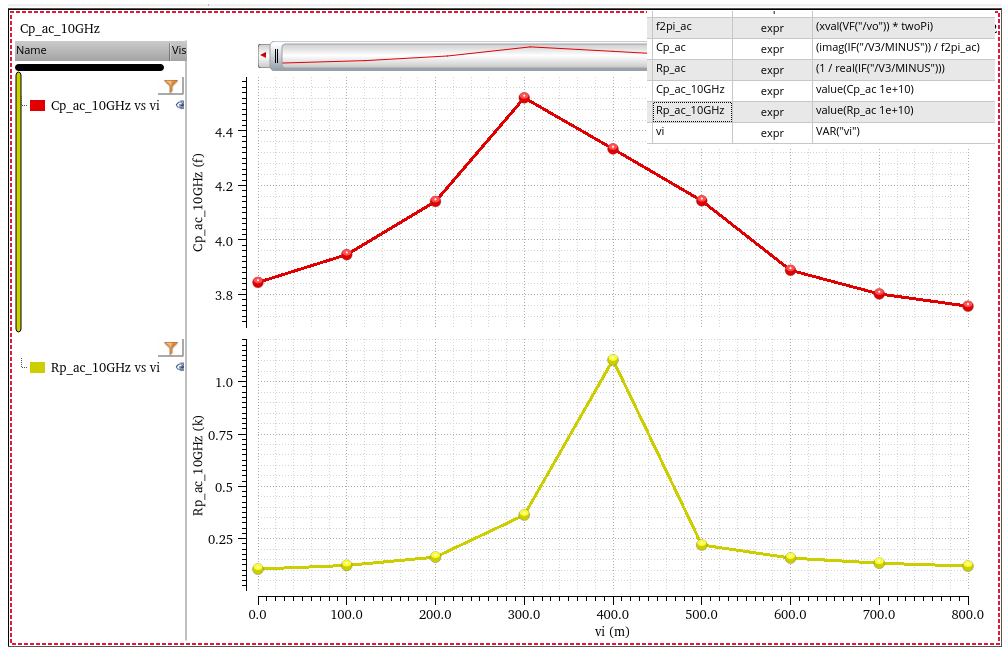Click the last data point of the yellow curve
This screenshot has width=1005, height=650.
point(968,566)
